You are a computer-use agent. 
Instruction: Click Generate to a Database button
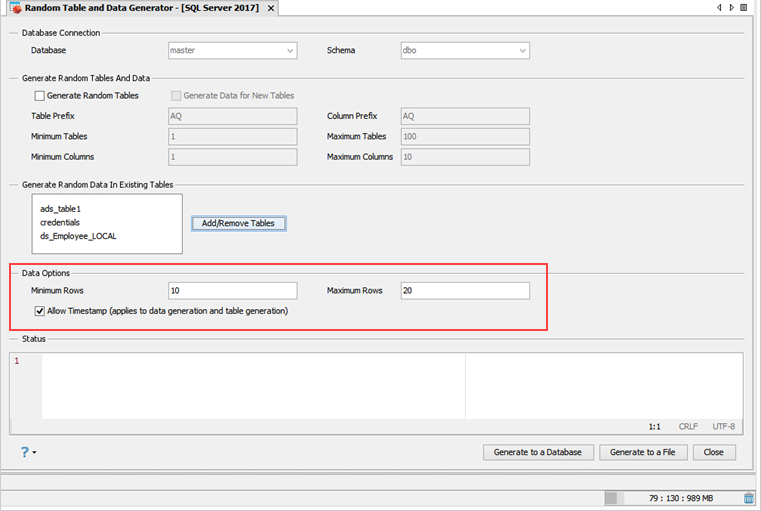tap(538, 452)
